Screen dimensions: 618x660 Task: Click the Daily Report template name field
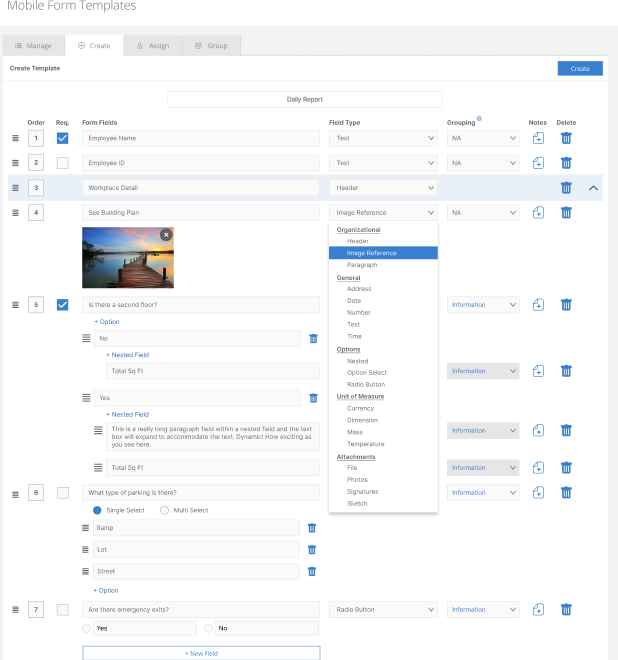point(305,99)
